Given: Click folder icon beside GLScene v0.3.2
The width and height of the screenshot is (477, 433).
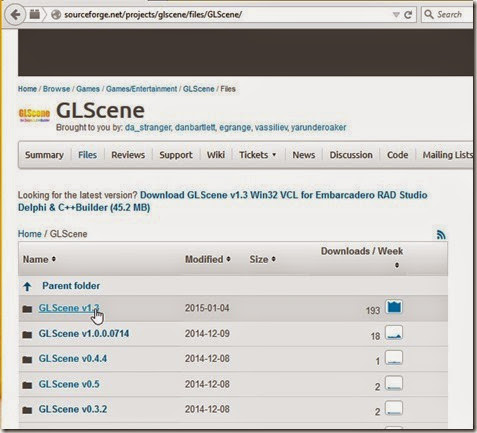Looking at the screenshot, I should click(x=27, y=410).
